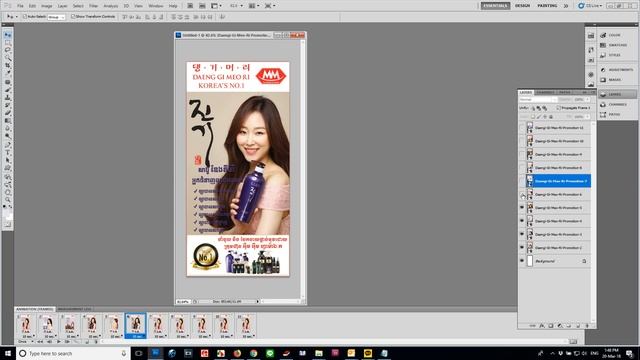
Task: Click foreground color swatch in toolbox
Action: tap(6, 213)
